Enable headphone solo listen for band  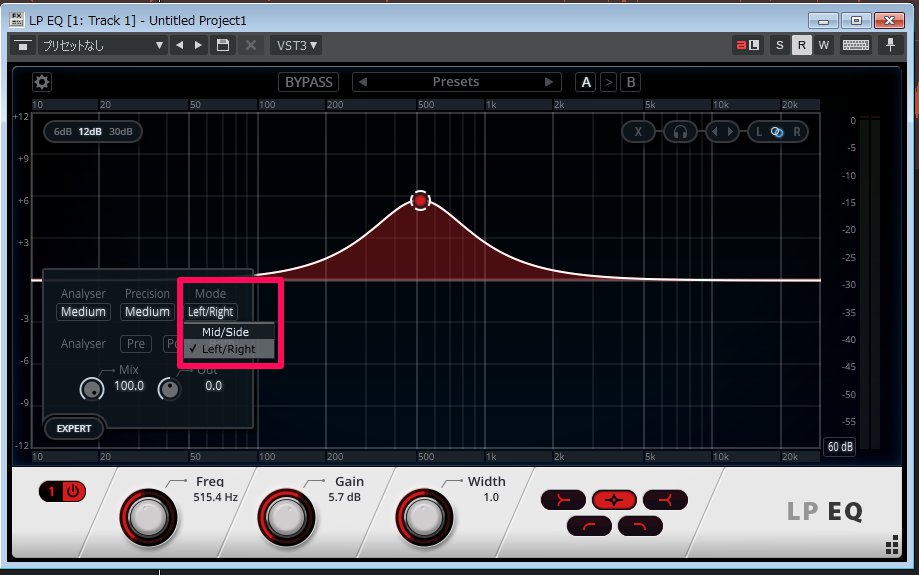(680, 132)
